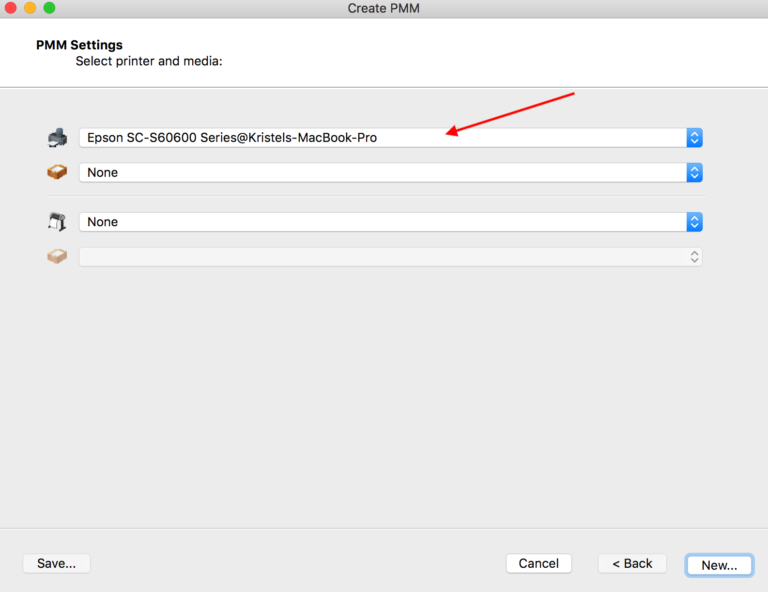Click the Create PMM window title
This screenshot has height=592, width=768.
pyautogui.click(x=384, y=8)
